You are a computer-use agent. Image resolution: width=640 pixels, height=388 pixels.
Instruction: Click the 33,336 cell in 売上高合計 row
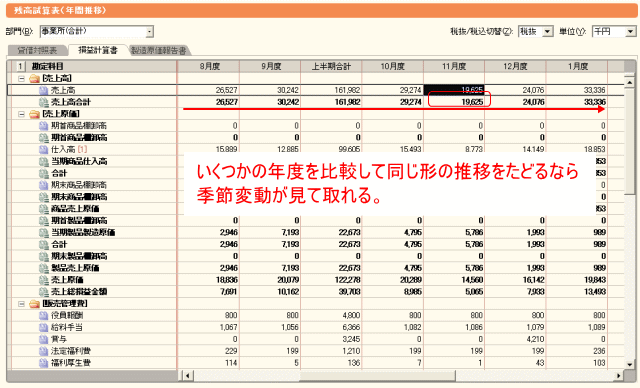tap(577, 102)
